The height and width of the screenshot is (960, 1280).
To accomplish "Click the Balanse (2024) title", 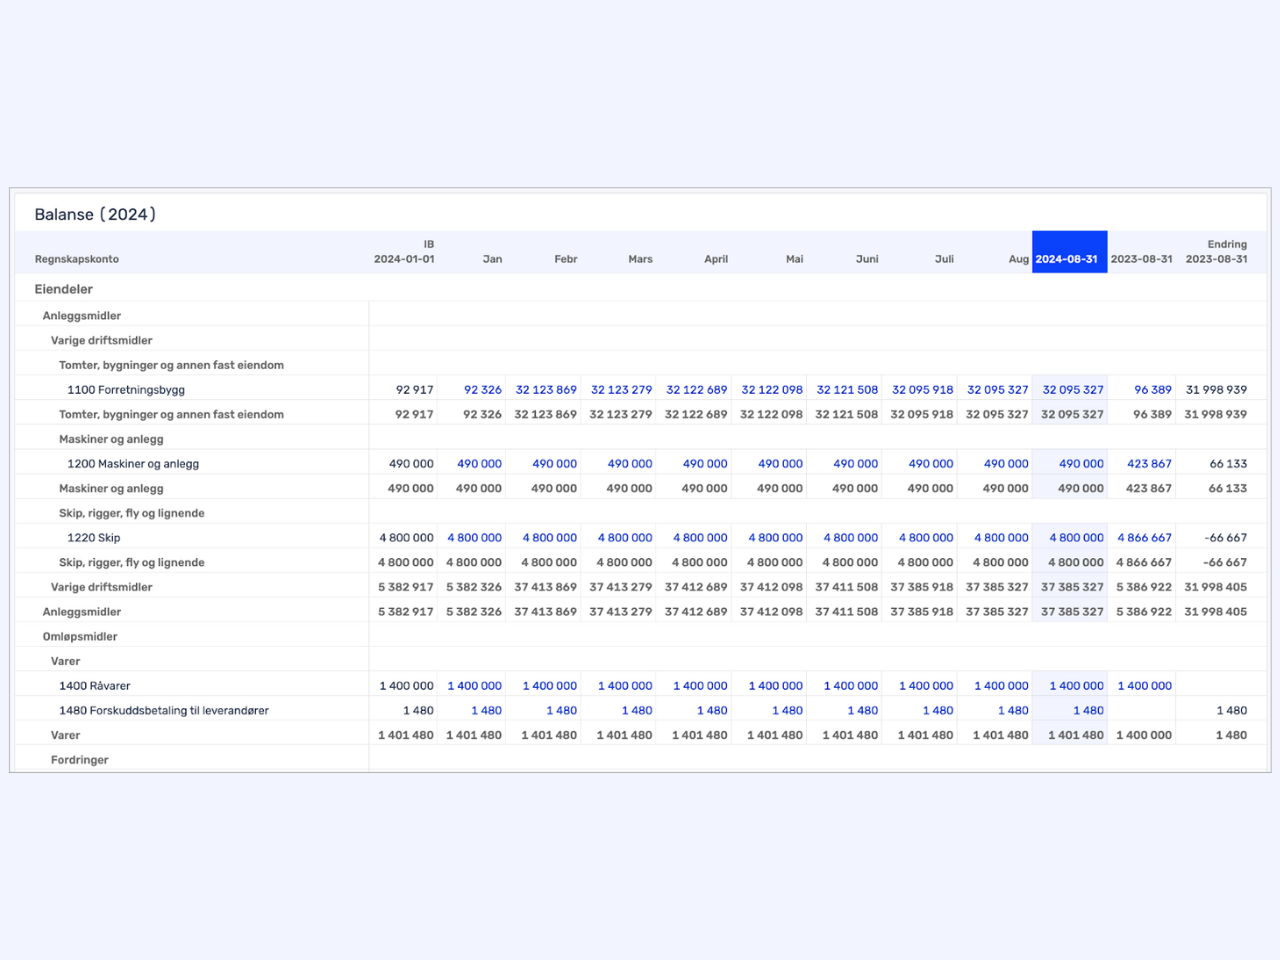I will click(95, 214).
